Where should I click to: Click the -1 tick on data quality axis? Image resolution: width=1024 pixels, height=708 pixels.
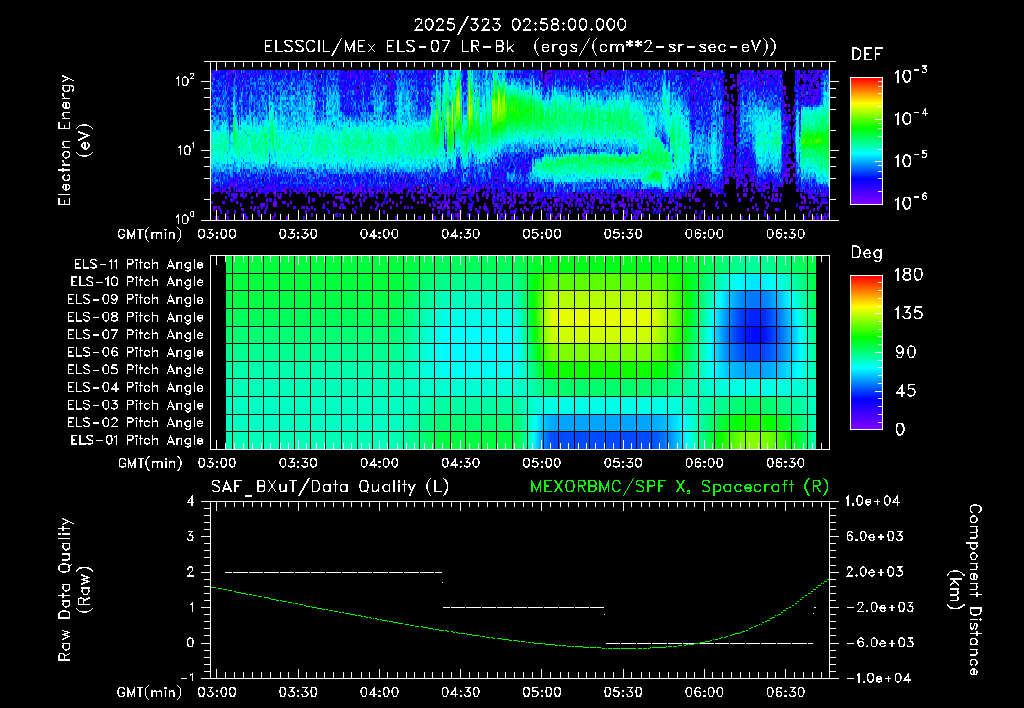click(x=187, y=678)
